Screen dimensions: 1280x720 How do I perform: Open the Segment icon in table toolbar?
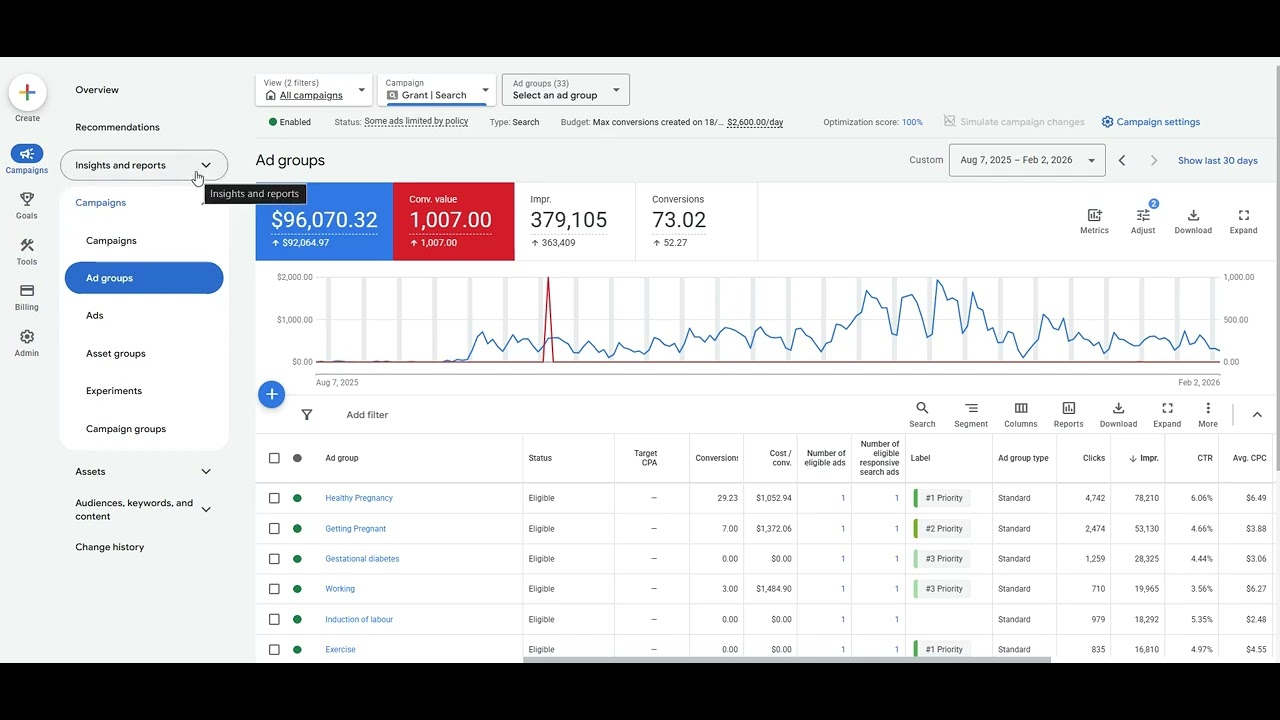click(971, 408)
